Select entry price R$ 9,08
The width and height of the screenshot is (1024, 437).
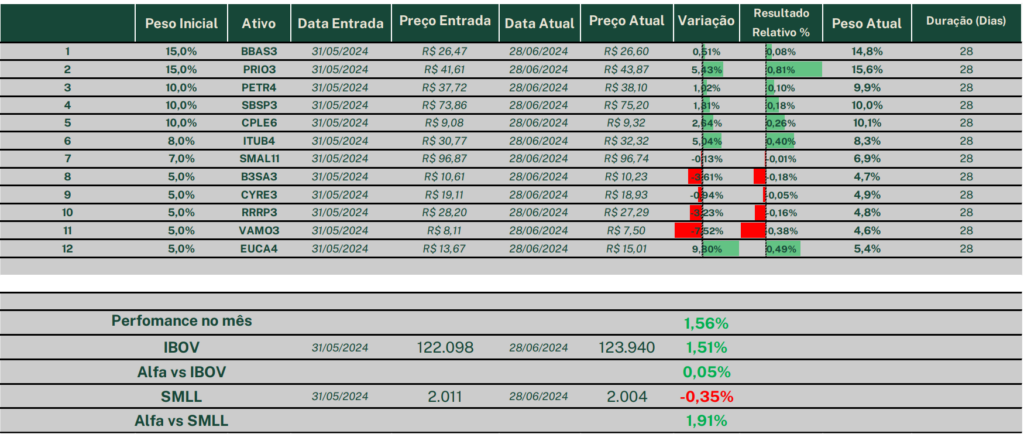445,123
